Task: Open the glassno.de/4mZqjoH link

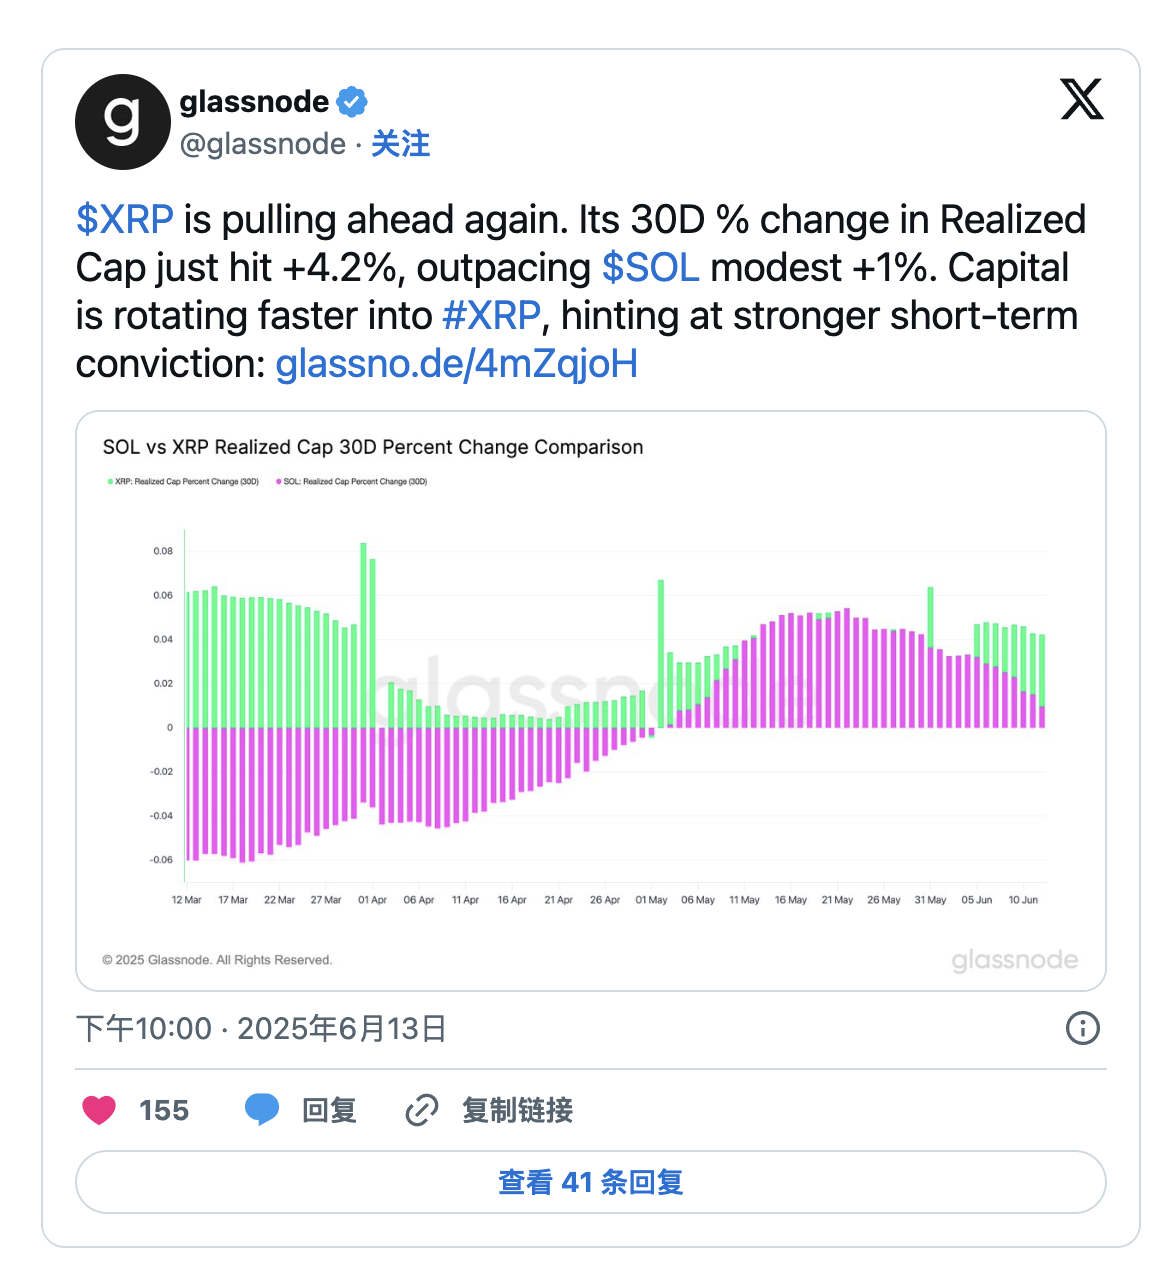Action: [x=456, y=364]
